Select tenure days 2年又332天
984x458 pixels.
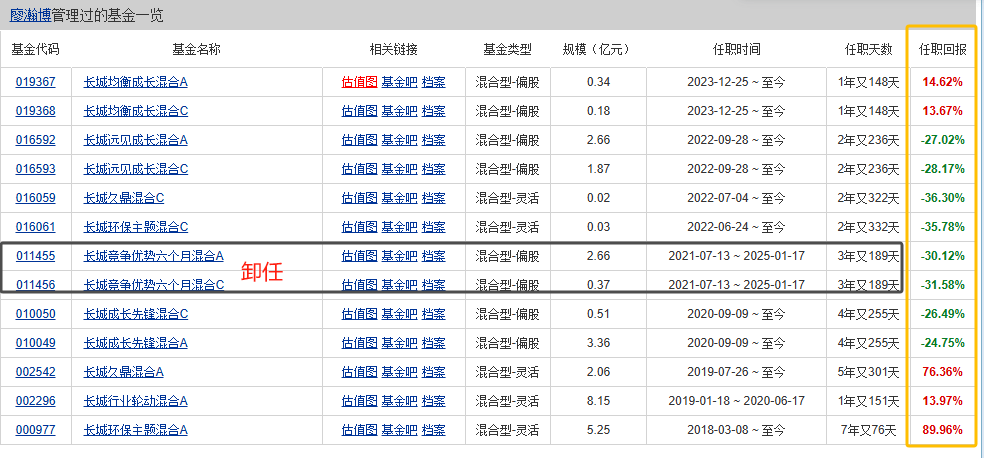click(869, 226)
